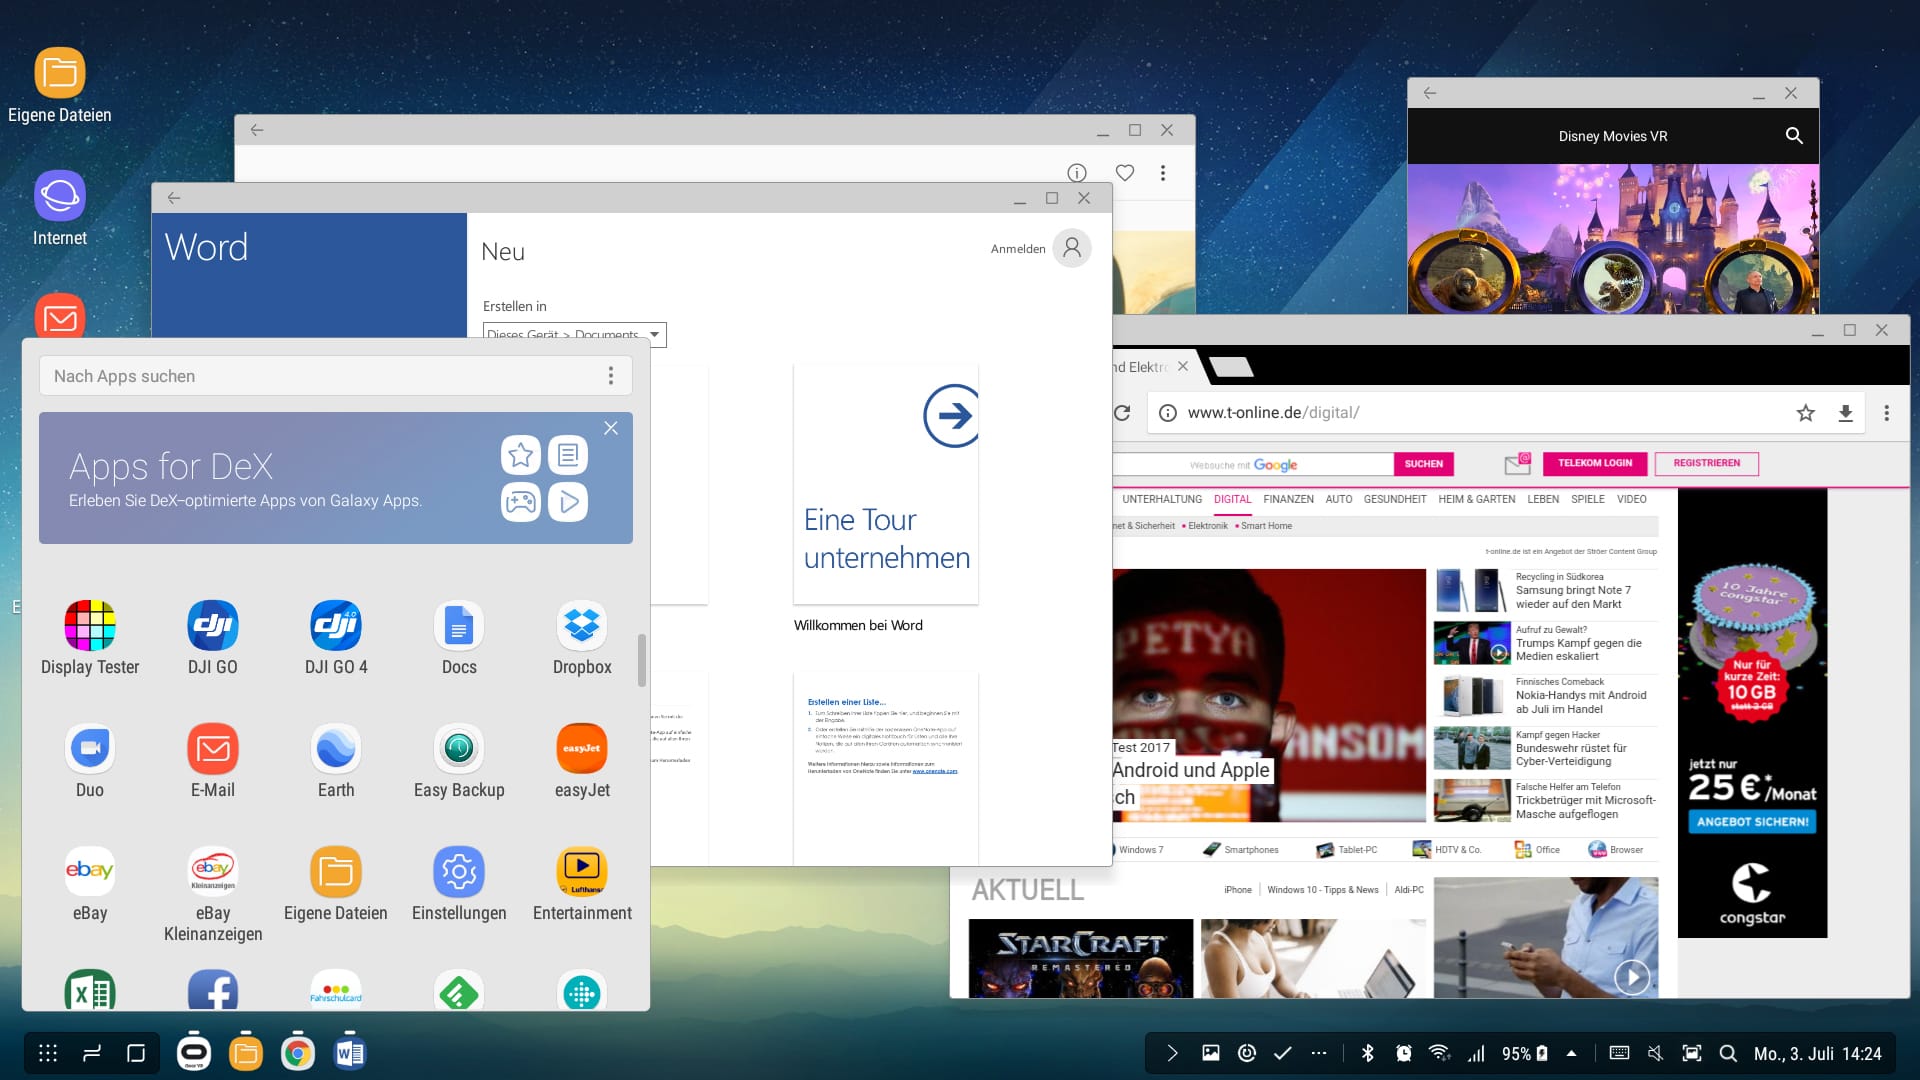Search in Disney Movies VR
Viewport: 1920px width, 1080px height.
pos(1794,136)
